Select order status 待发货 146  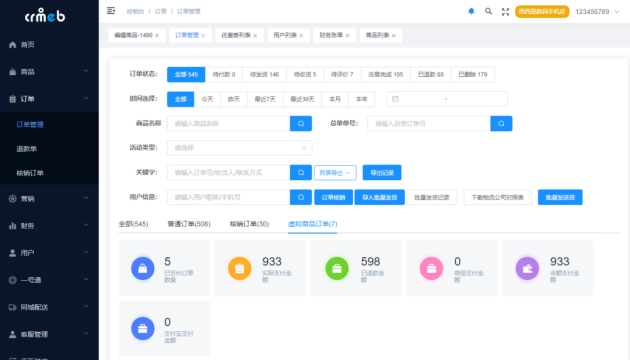(x=264, y=74)
